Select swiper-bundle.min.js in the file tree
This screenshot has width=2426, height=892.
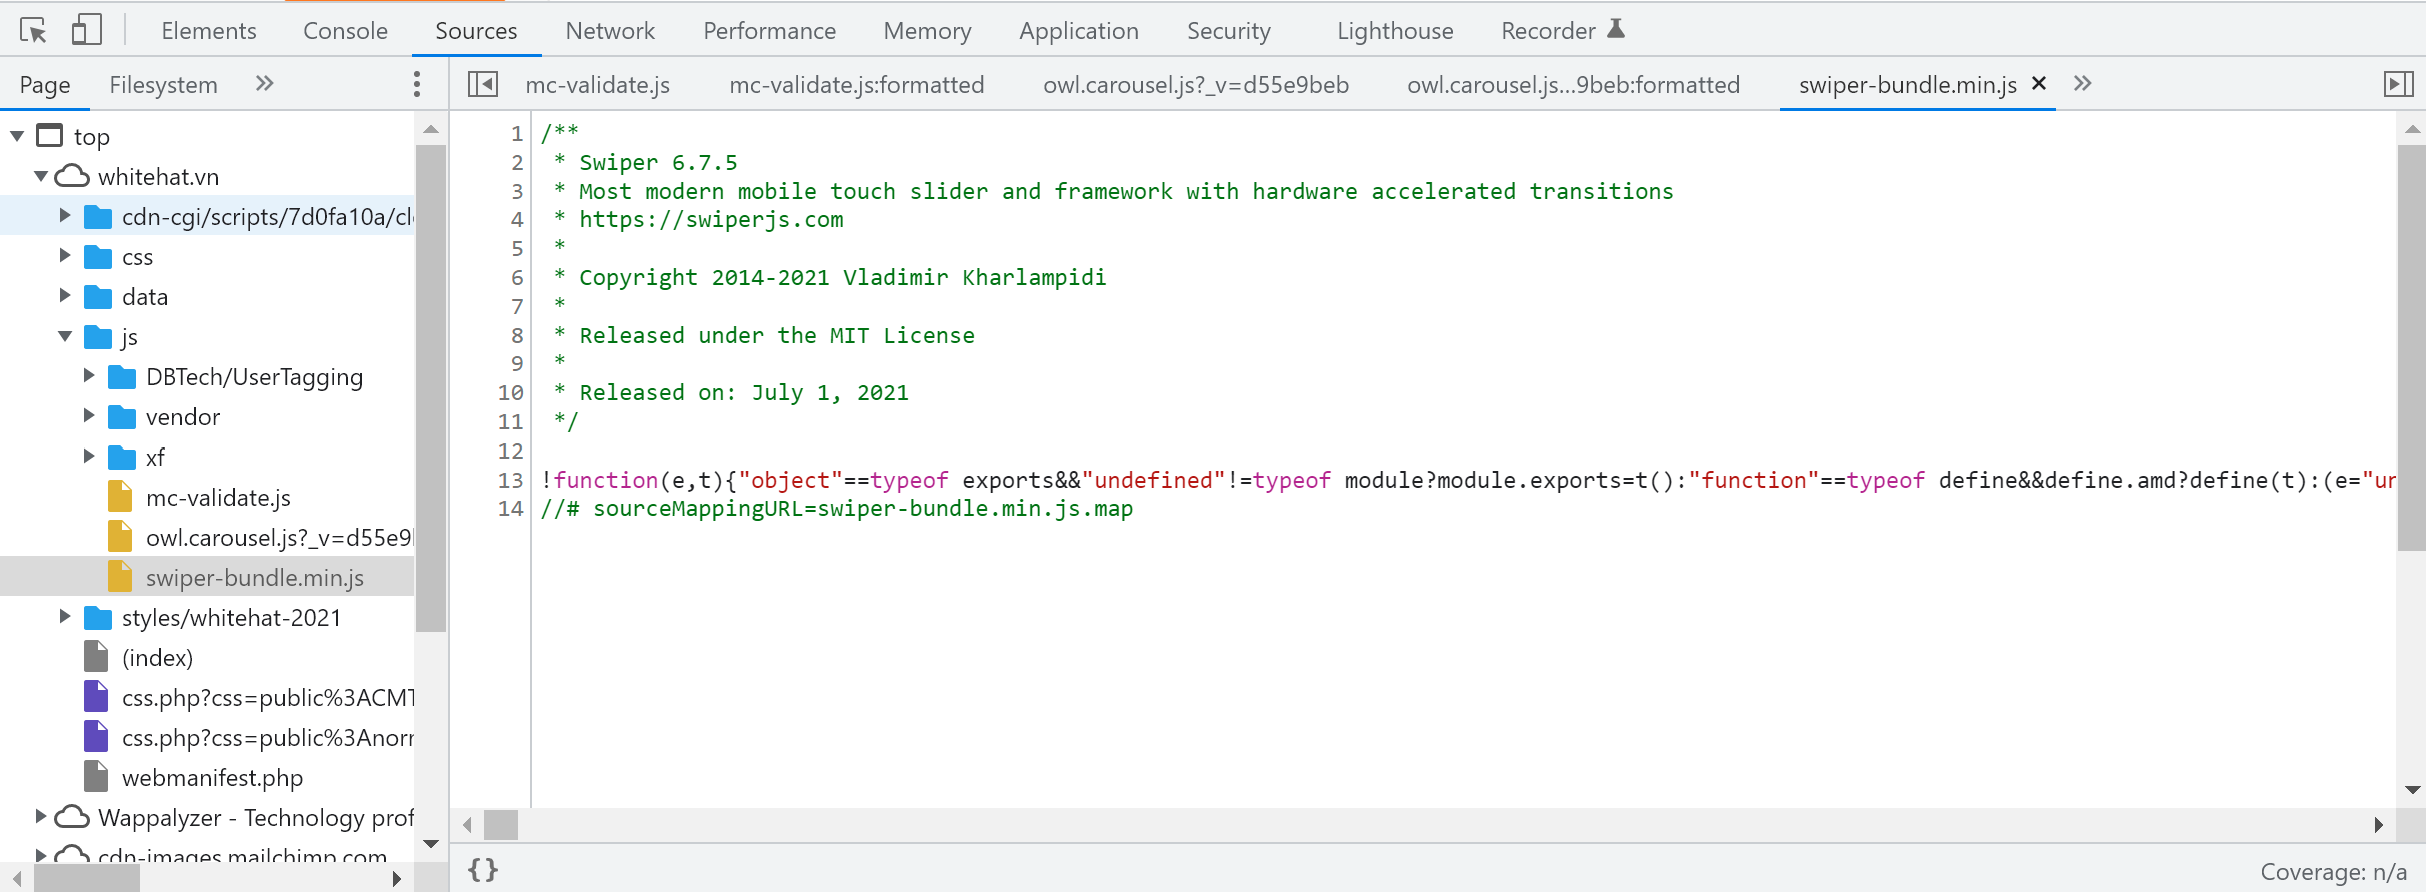[255, 578]
